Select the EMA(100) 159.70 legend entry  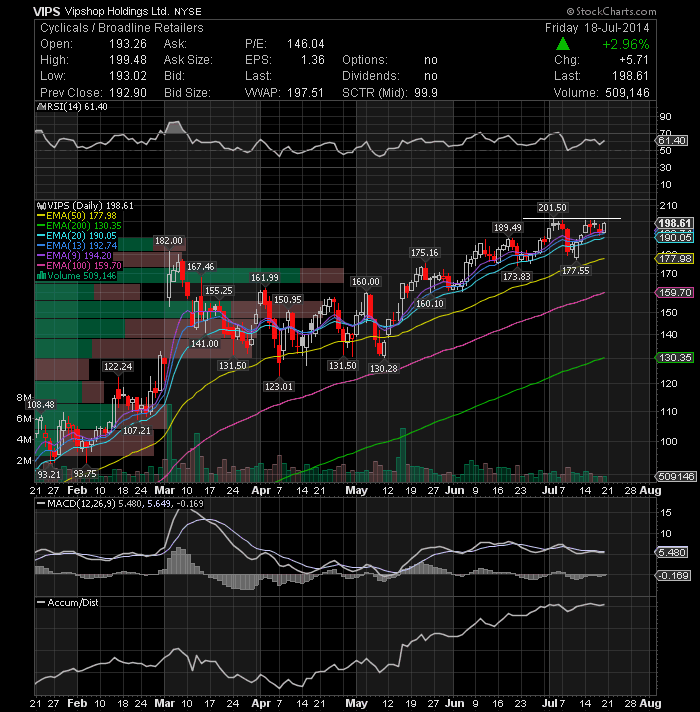tap(79, 266)
